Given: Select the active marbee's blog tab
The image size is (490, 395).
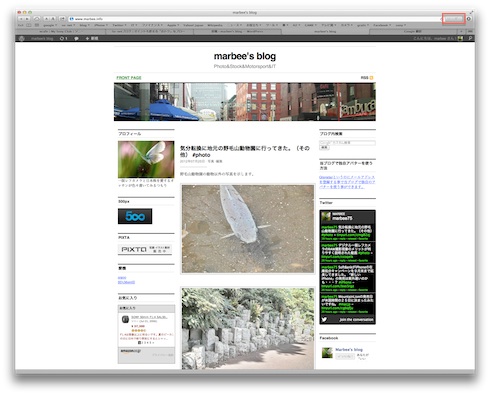Looking at the screenshot, I should 325,31.
